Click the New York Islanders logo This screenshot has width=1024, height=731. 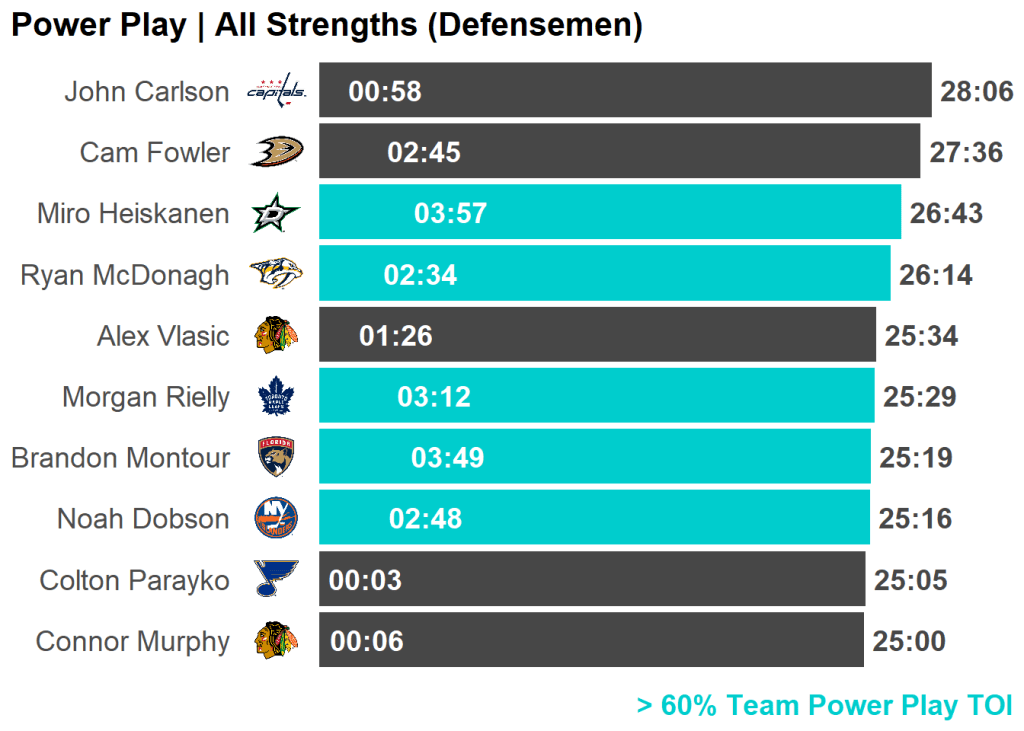pos(275,519)
